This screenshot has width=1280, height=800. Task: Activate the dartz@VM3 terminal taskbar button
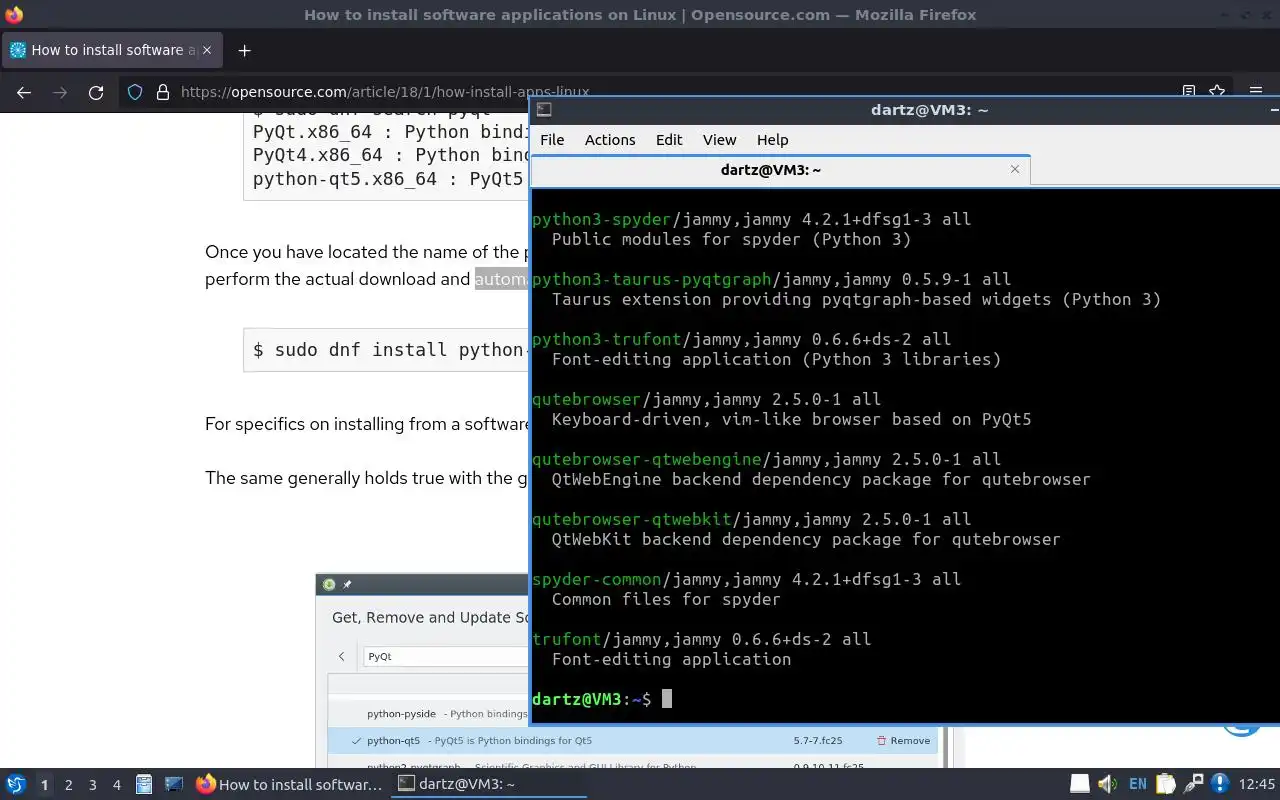coord(488,785)
